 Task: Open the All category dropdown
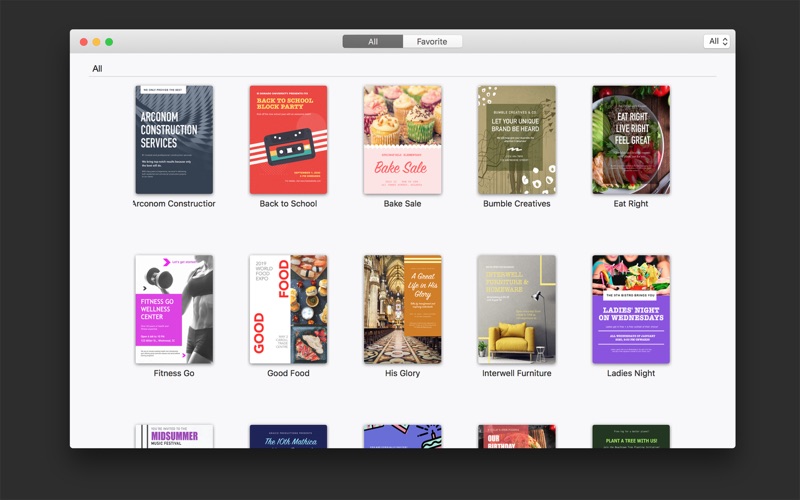[x=717, y=41]
